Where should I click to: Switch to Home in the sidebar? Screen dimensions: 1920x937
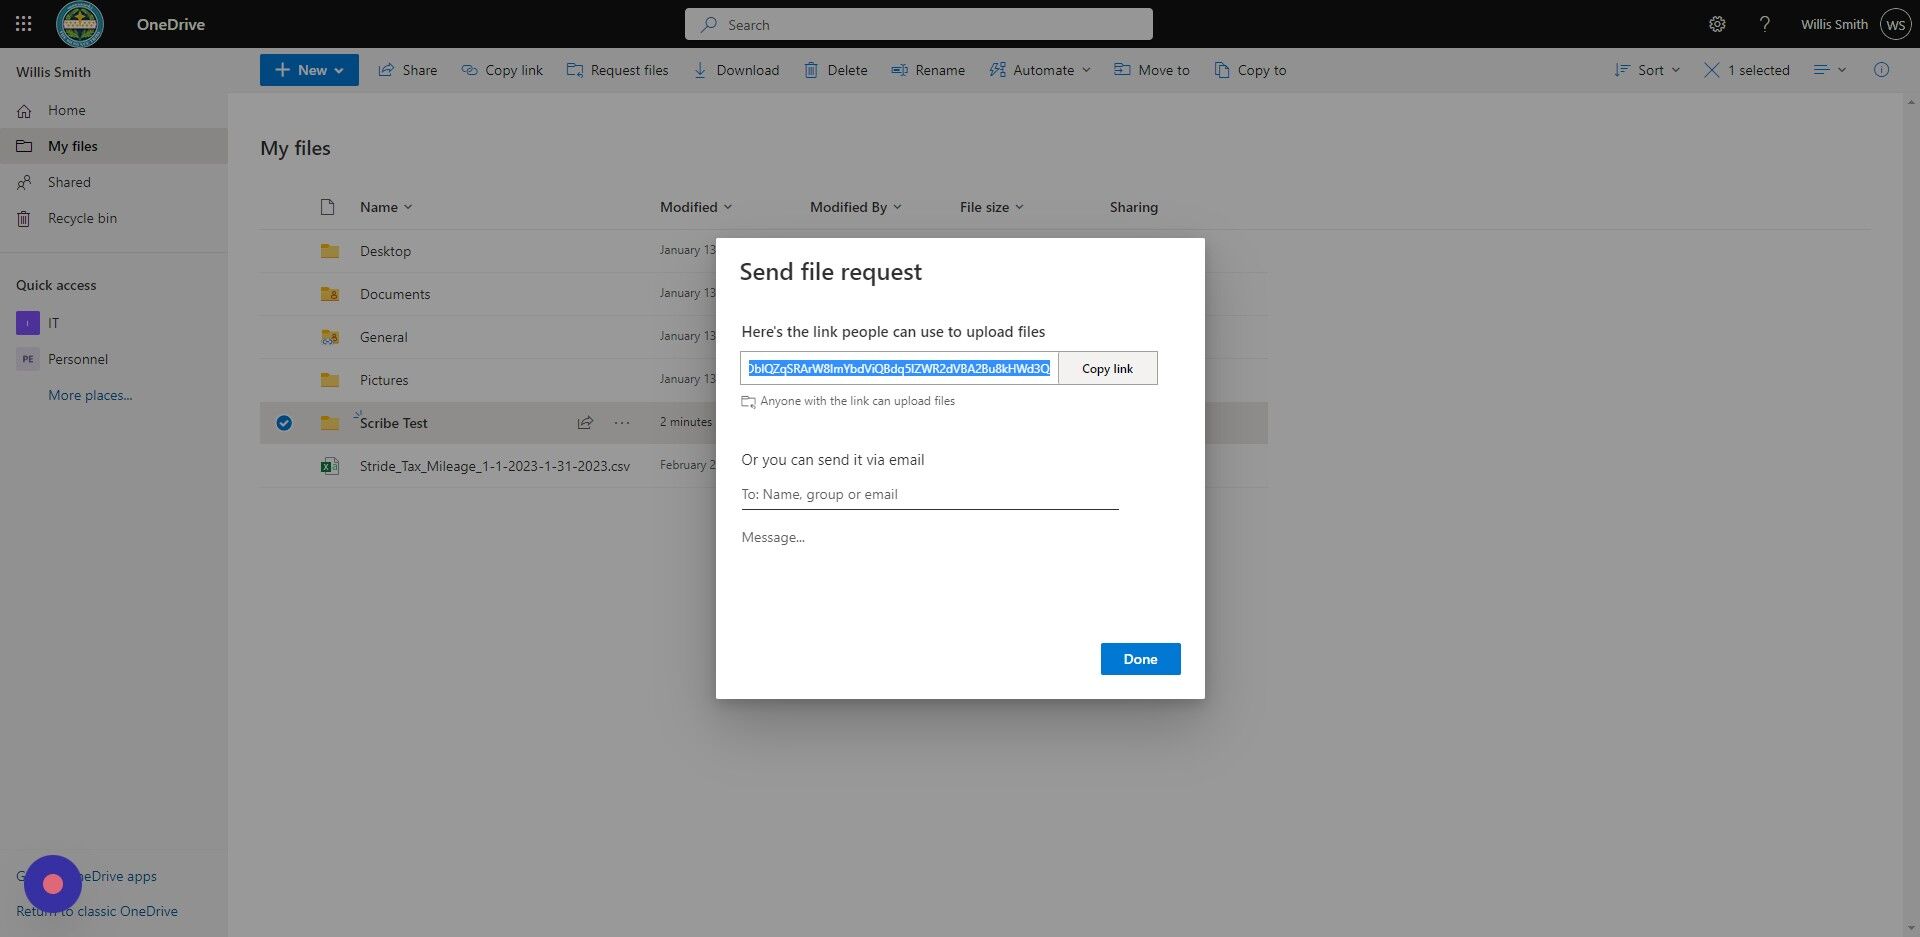click(x=66, y=110)
